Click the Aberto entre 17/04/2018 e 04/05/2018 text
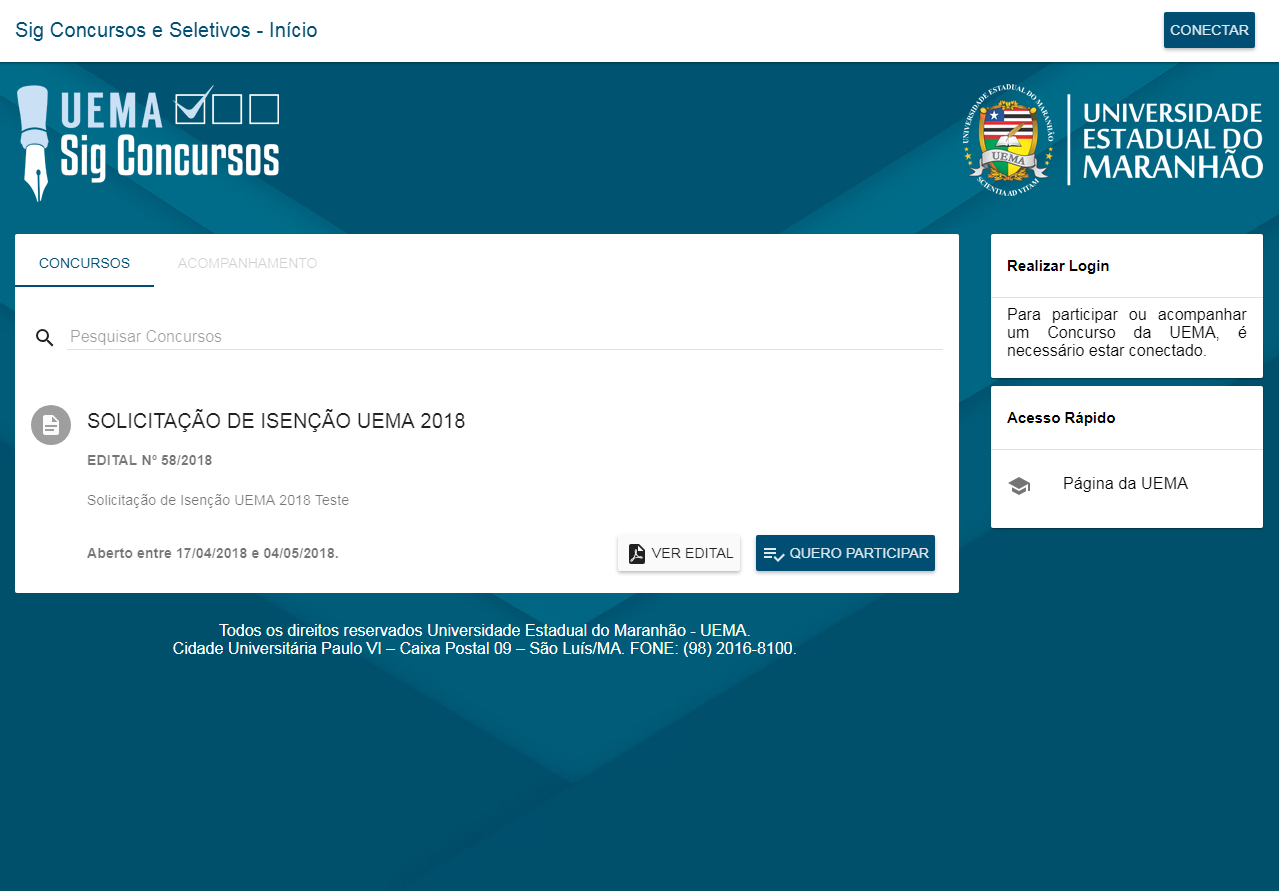 tap(213, 553)
